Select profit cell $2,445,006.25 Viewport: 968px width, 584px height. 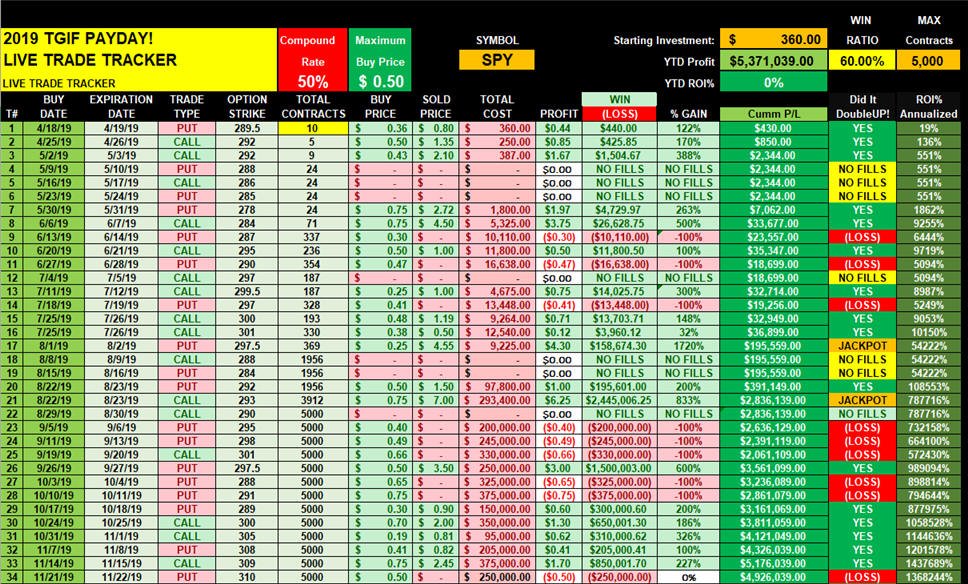coord(619,400)
